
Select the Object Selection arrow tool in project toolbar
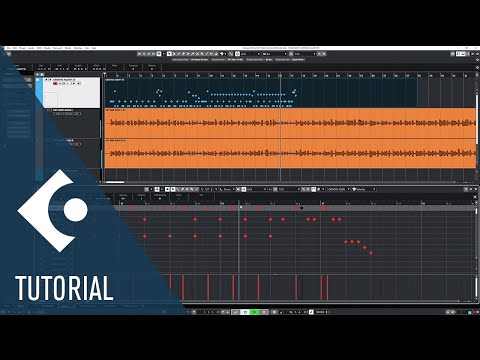pyautogui.click(x=169, y=54)
